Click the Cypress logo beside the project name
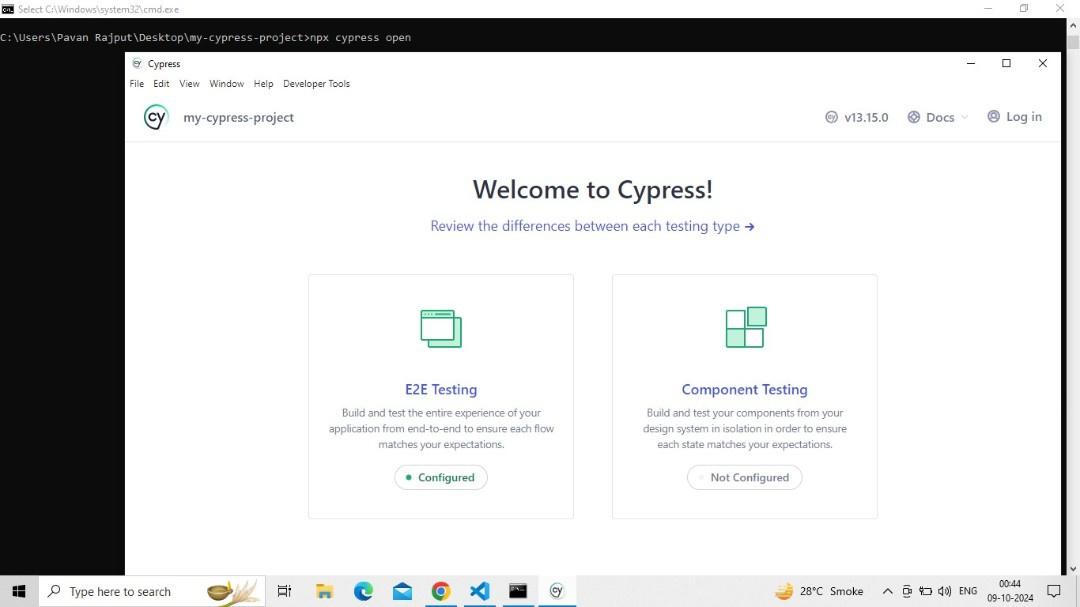 coord(156,117)
